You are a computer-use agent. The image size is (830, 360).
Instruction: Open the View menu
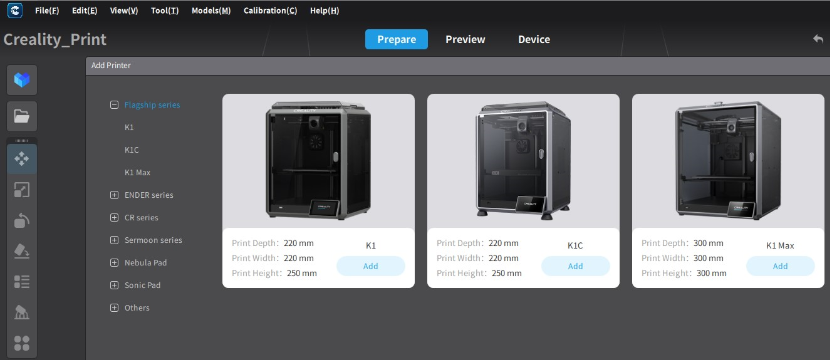pyautogui.click(x=124, y=11)
